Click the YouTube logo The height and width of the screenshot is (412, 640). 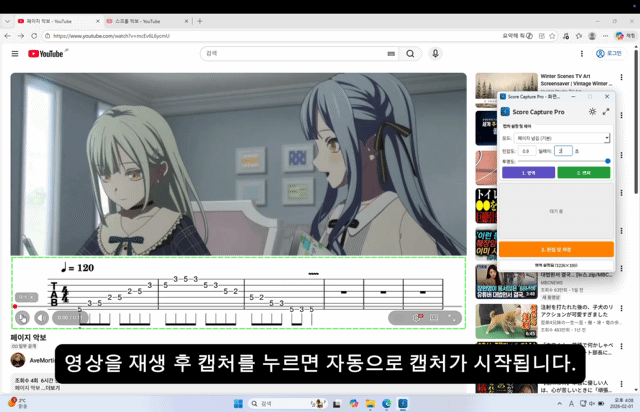[46, 53]
